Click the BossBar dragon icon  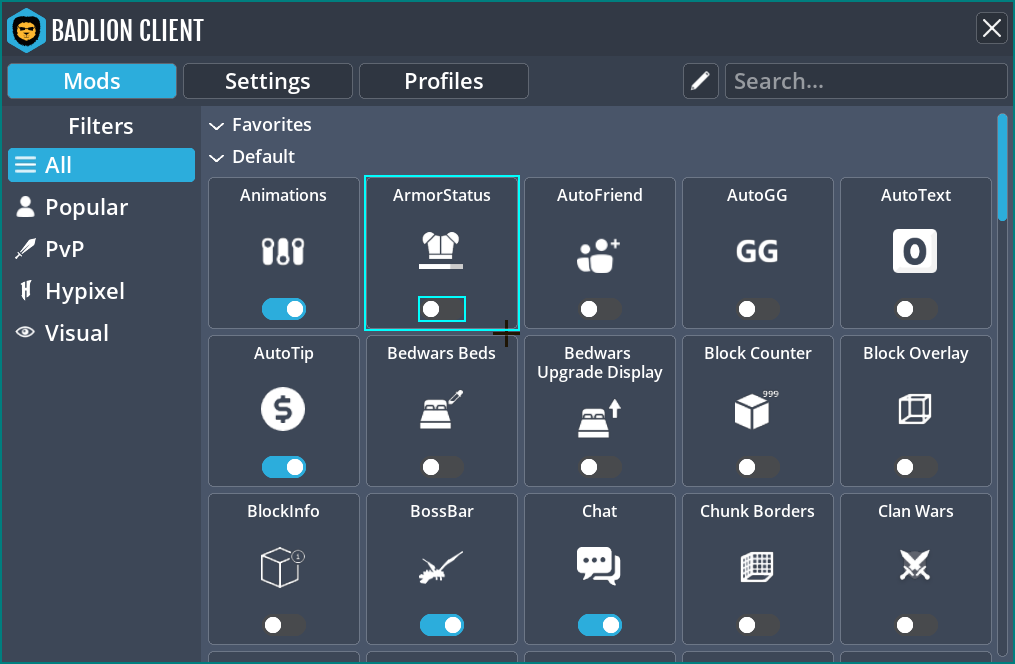click(441, 567)
